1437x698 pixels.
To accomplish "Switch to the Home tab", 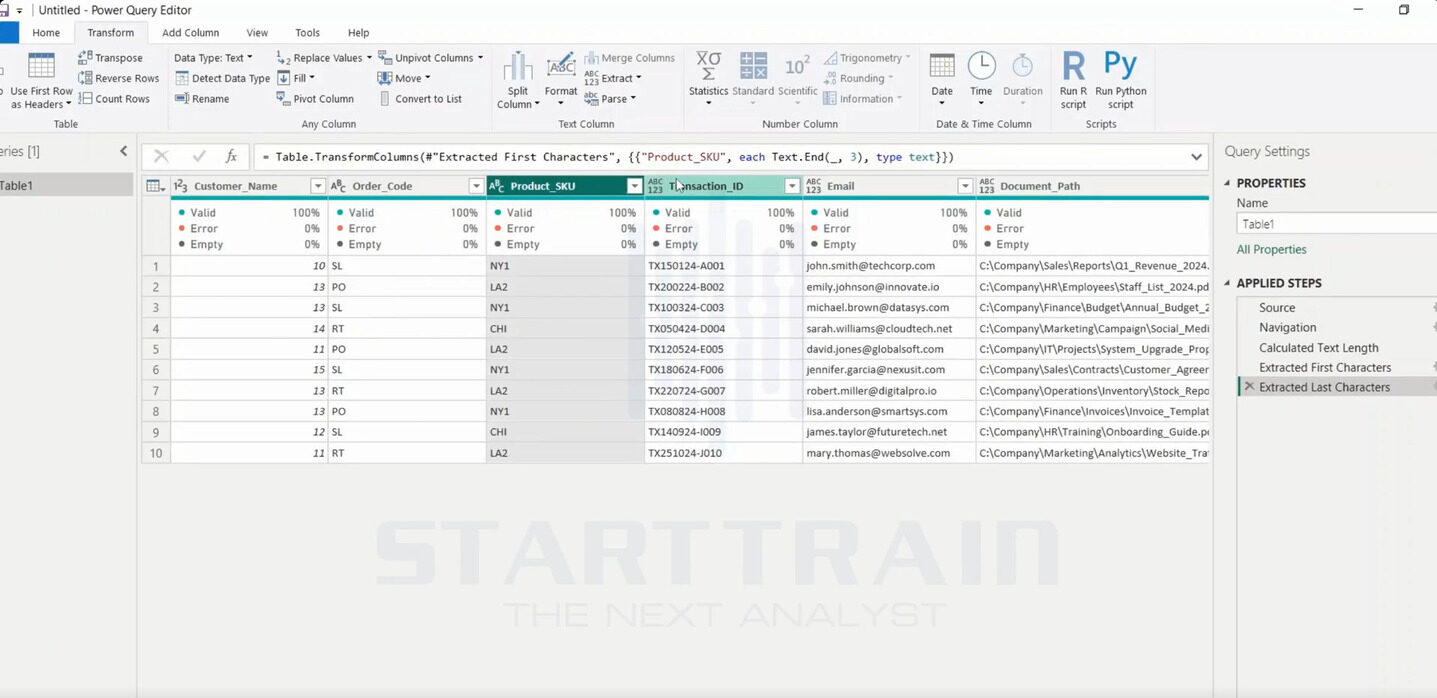I will tap(46, 32).
